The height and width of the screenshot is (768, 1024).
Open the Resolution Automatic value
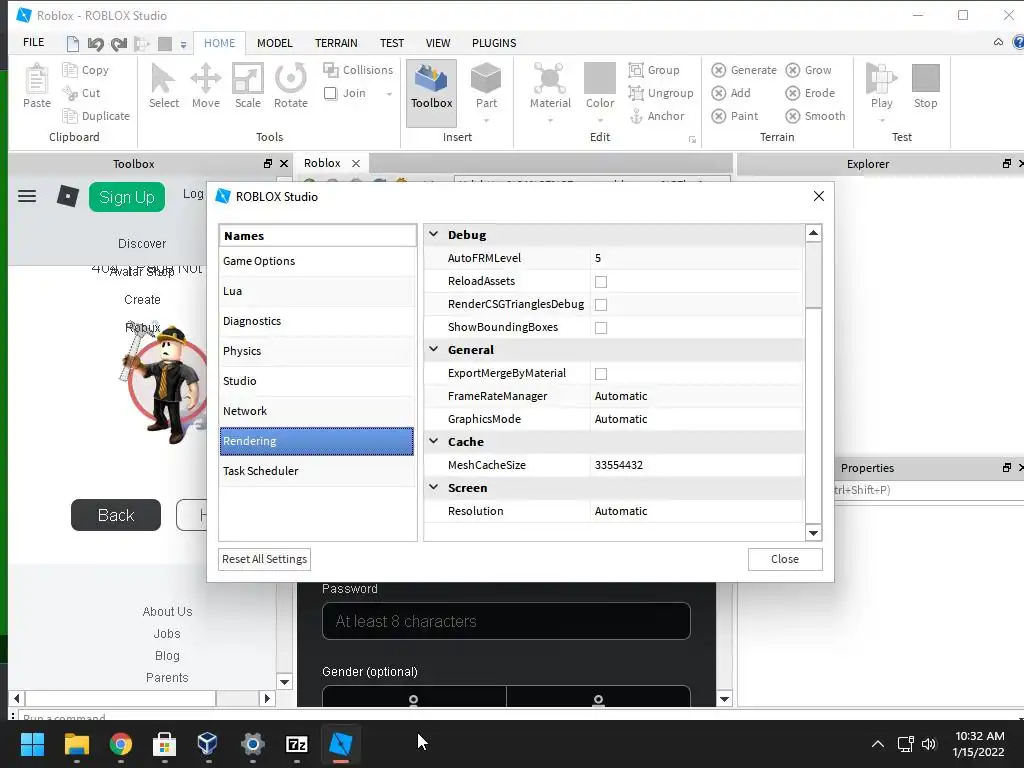click(x=696, y=511)
